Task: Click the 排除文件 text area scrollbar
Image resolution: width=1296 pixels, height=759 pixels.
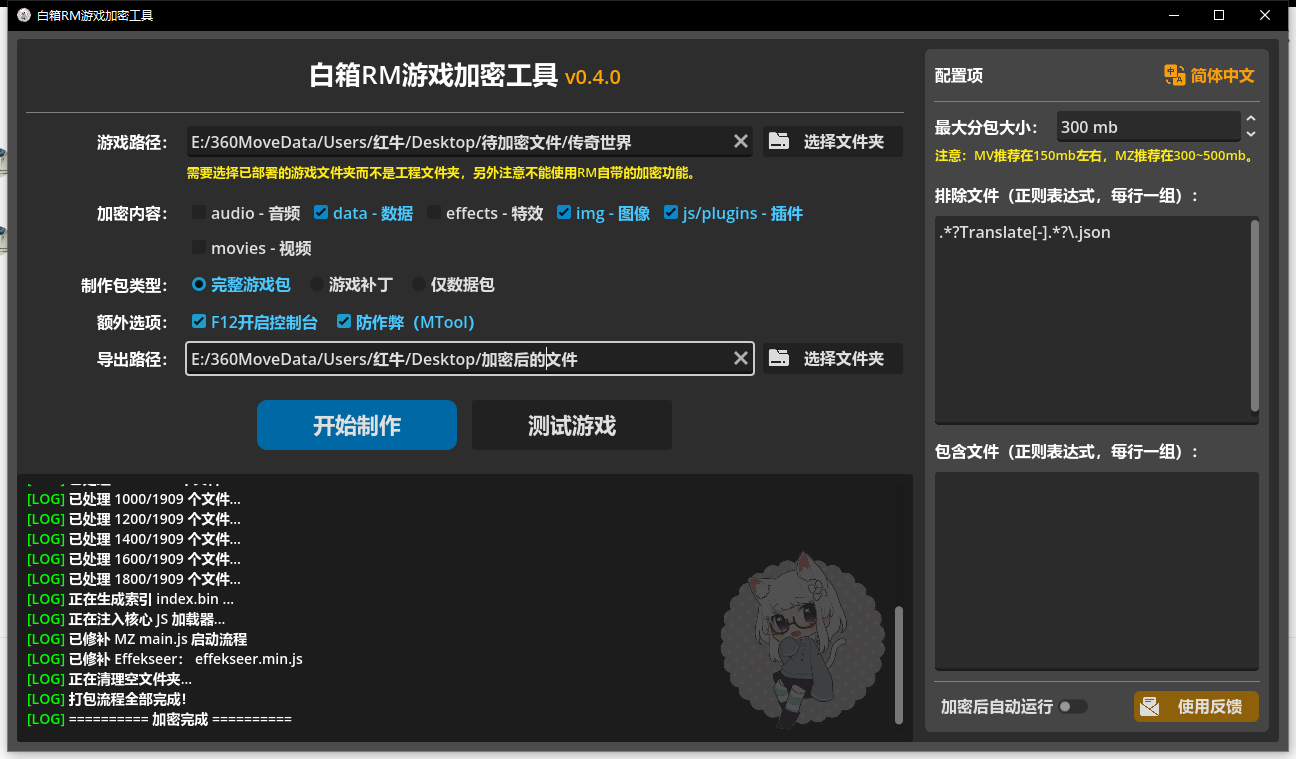Action: tap(1255, 316)
